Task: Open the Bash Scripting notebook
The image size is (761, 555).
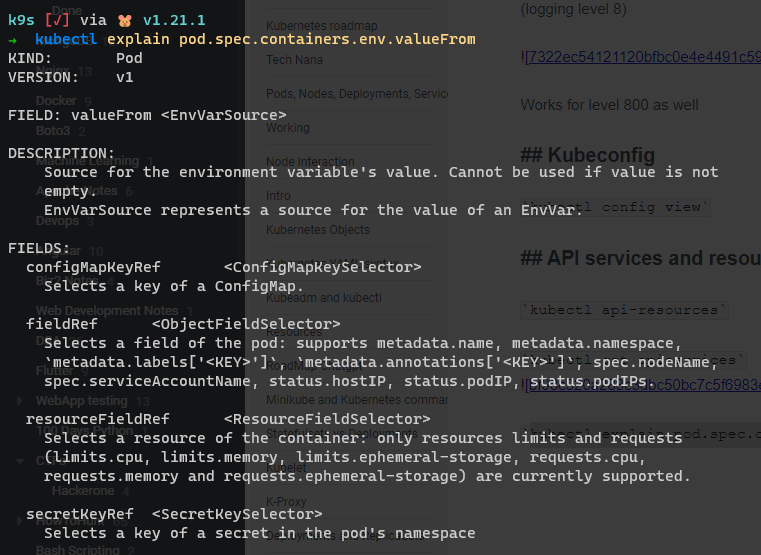Action: coord(78,550)
